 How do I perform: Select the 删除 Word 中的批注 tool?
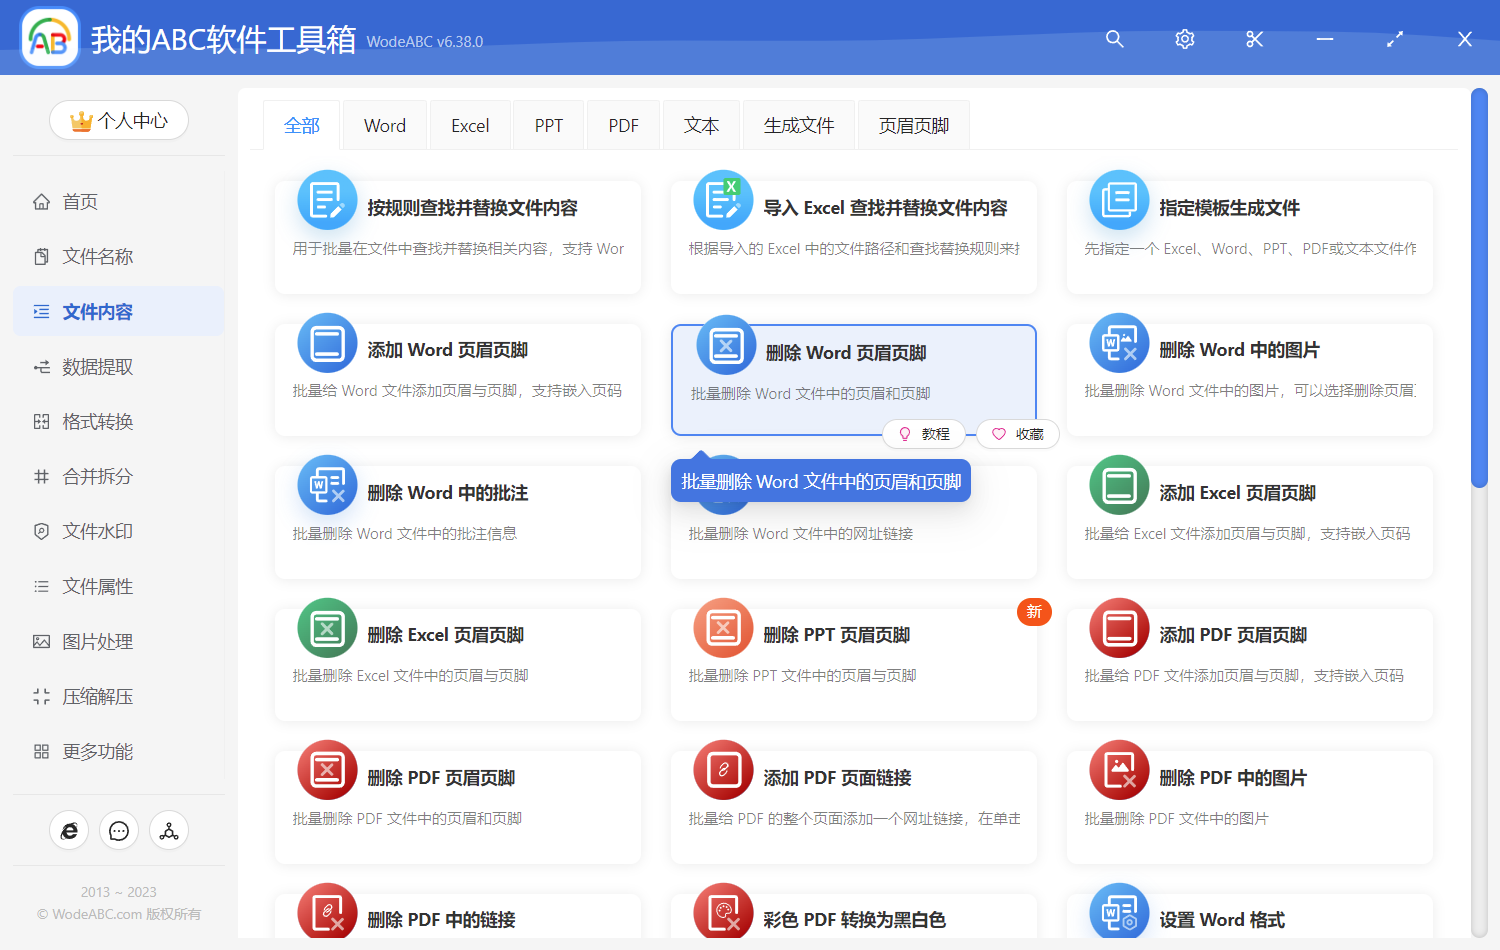pos(458,492)
